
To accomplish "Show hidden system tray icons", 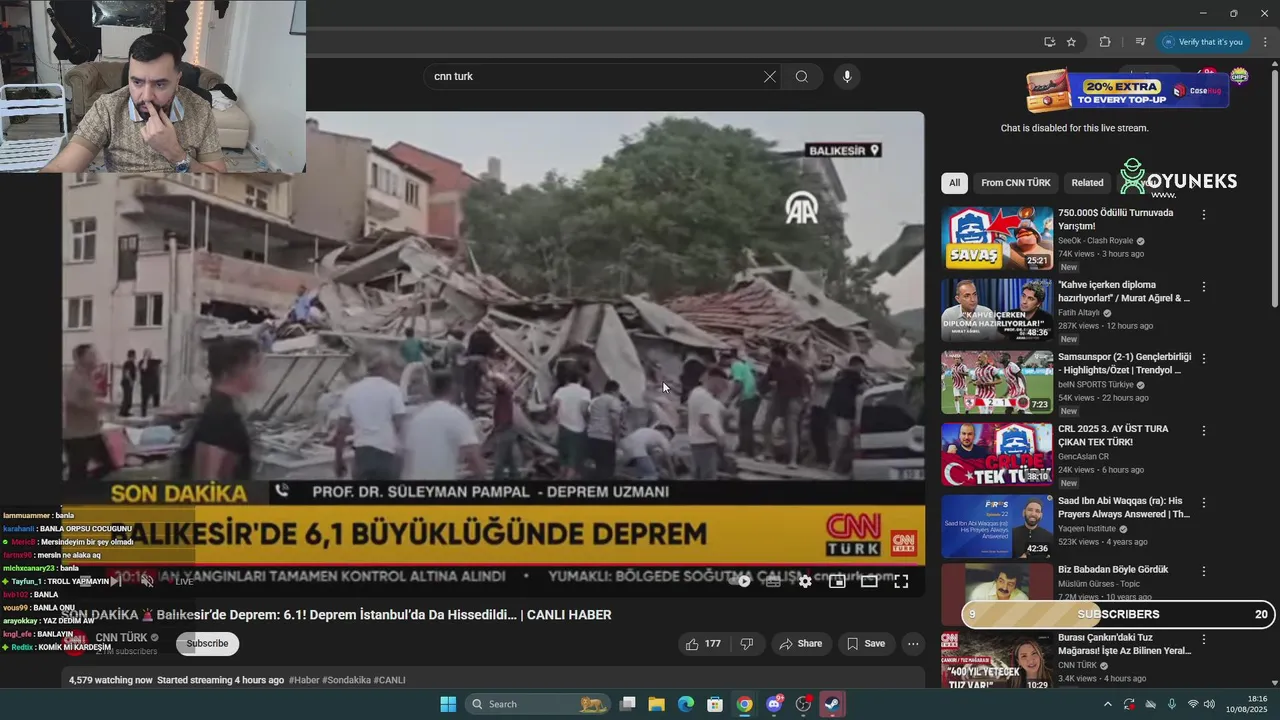I will (x=1107, y=704).
